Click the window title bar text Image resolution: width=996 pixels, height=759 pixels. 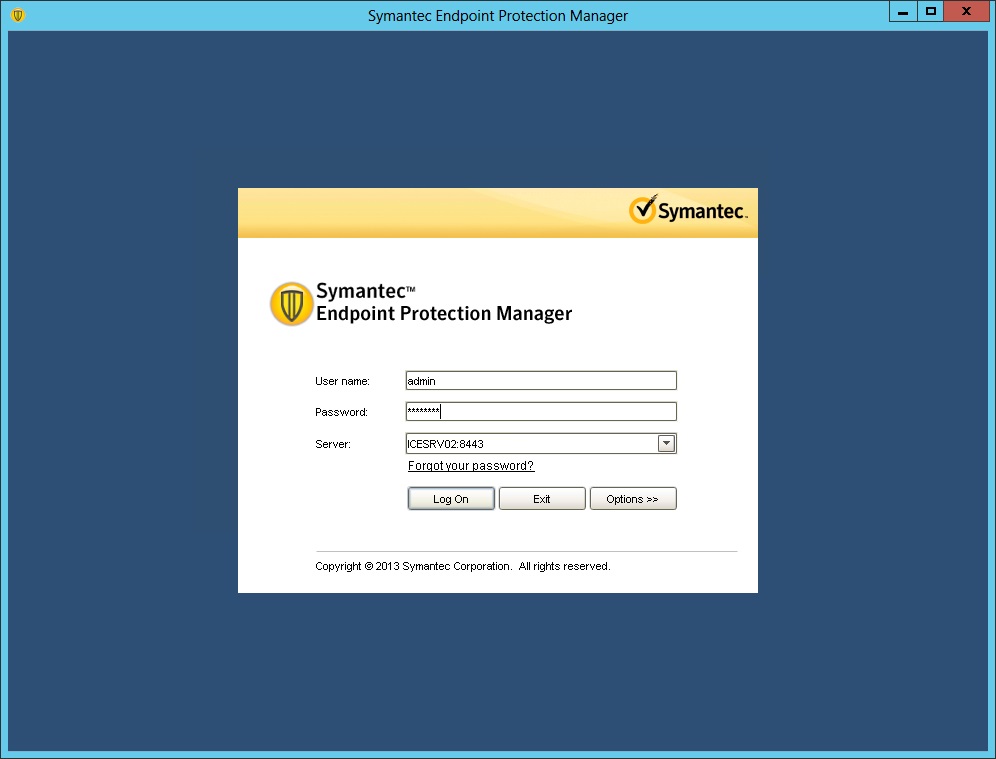(x=498, y=15)
